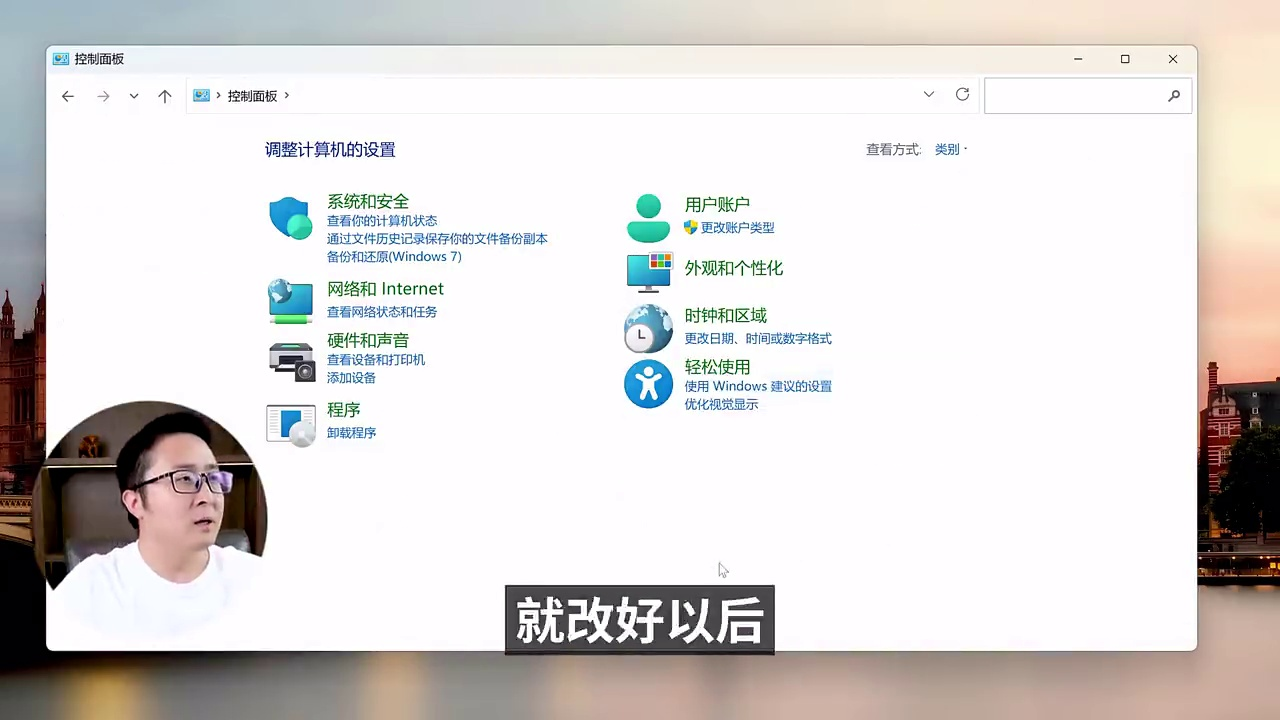Open the 时钟和区域 heading link

click(726, 315)
